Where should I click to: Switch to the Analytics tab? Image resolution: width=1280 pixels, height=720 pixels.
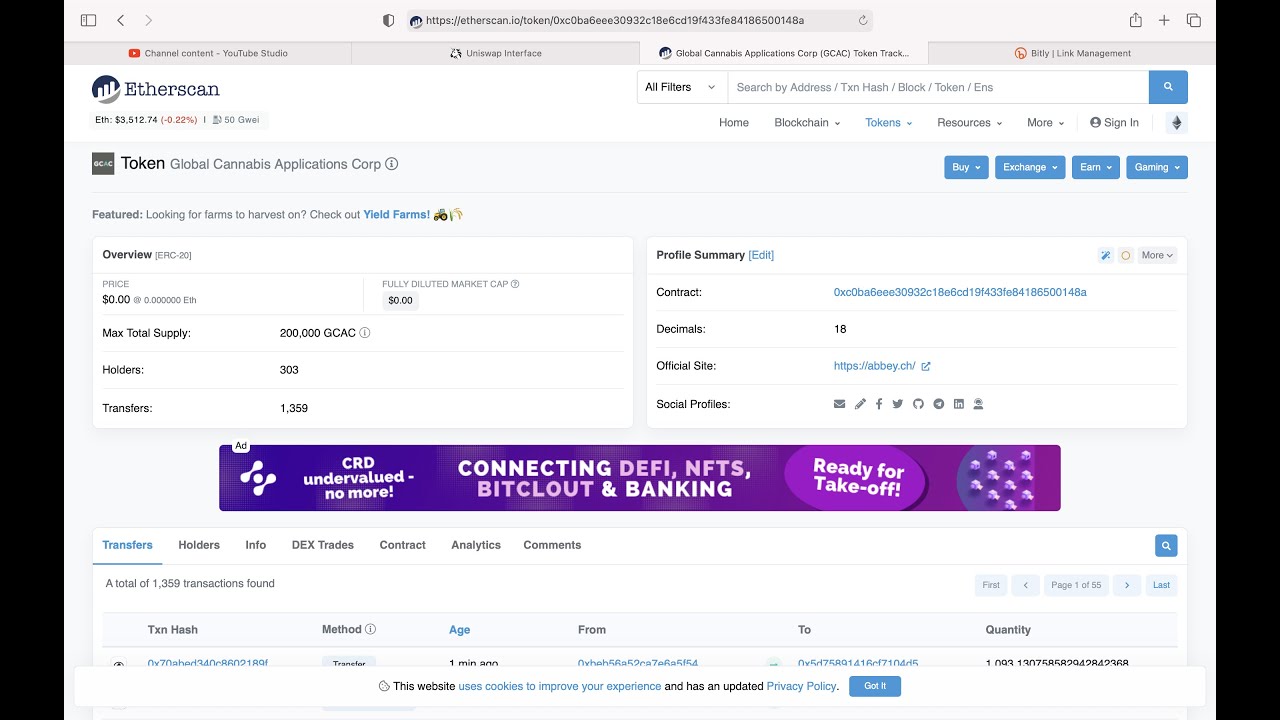(476, 545)
